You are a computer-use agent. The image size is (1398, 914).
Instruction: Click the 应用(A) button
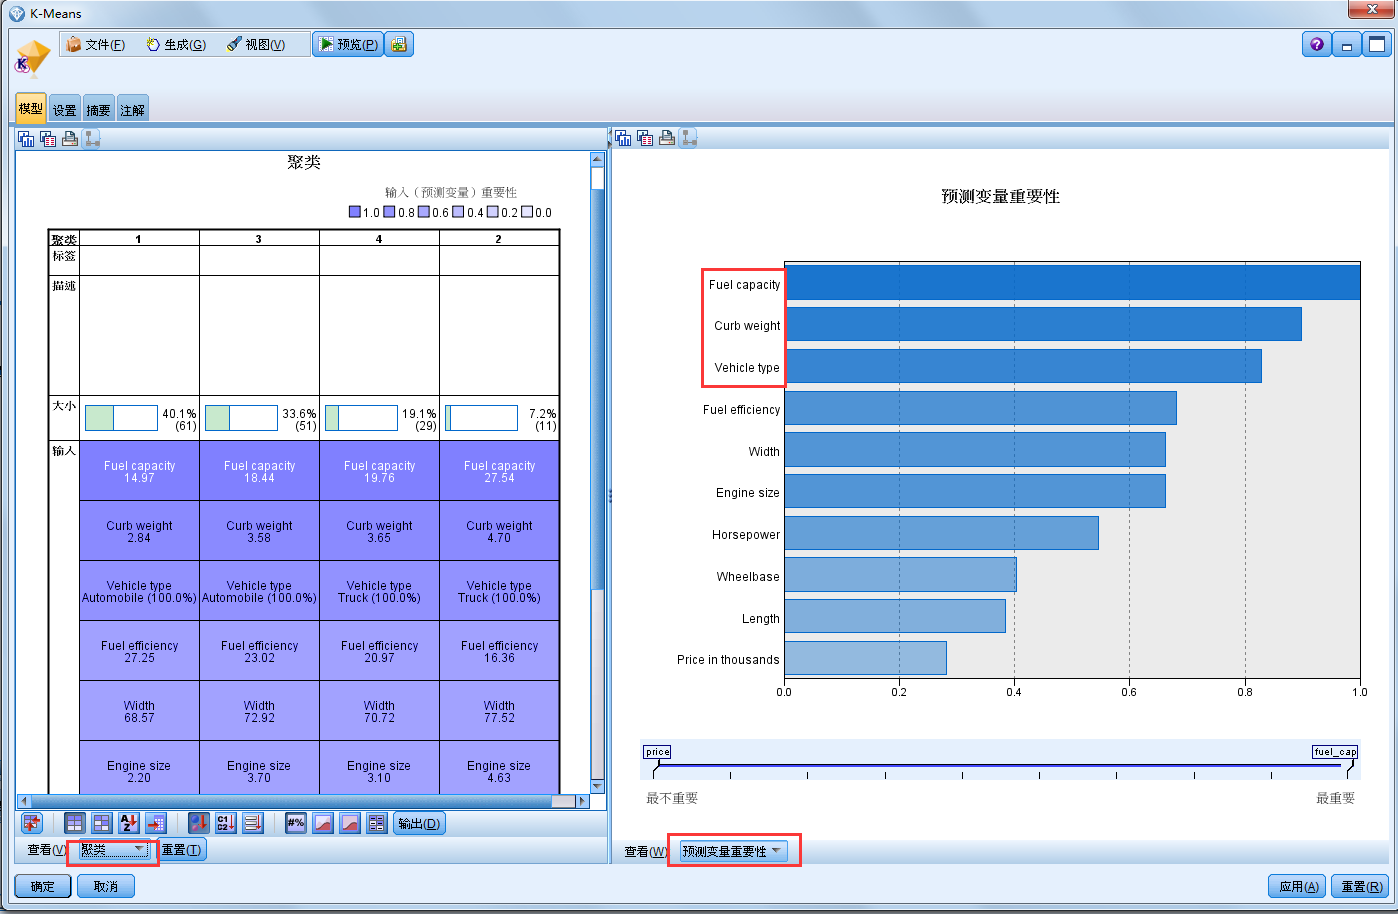pyautogui.click(x=1297, y=886)
